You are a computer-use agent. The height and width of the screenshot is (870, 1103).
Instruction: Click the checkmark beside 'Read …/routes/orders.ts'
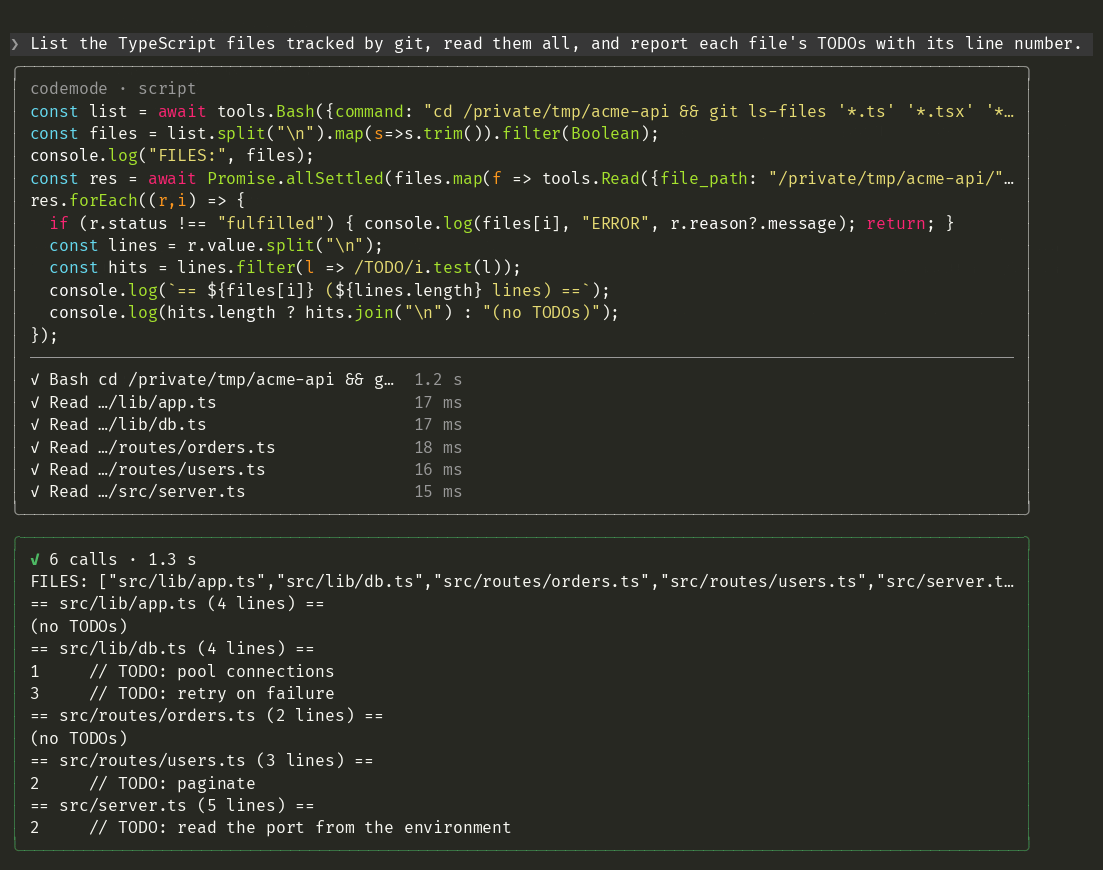[35, 447]
